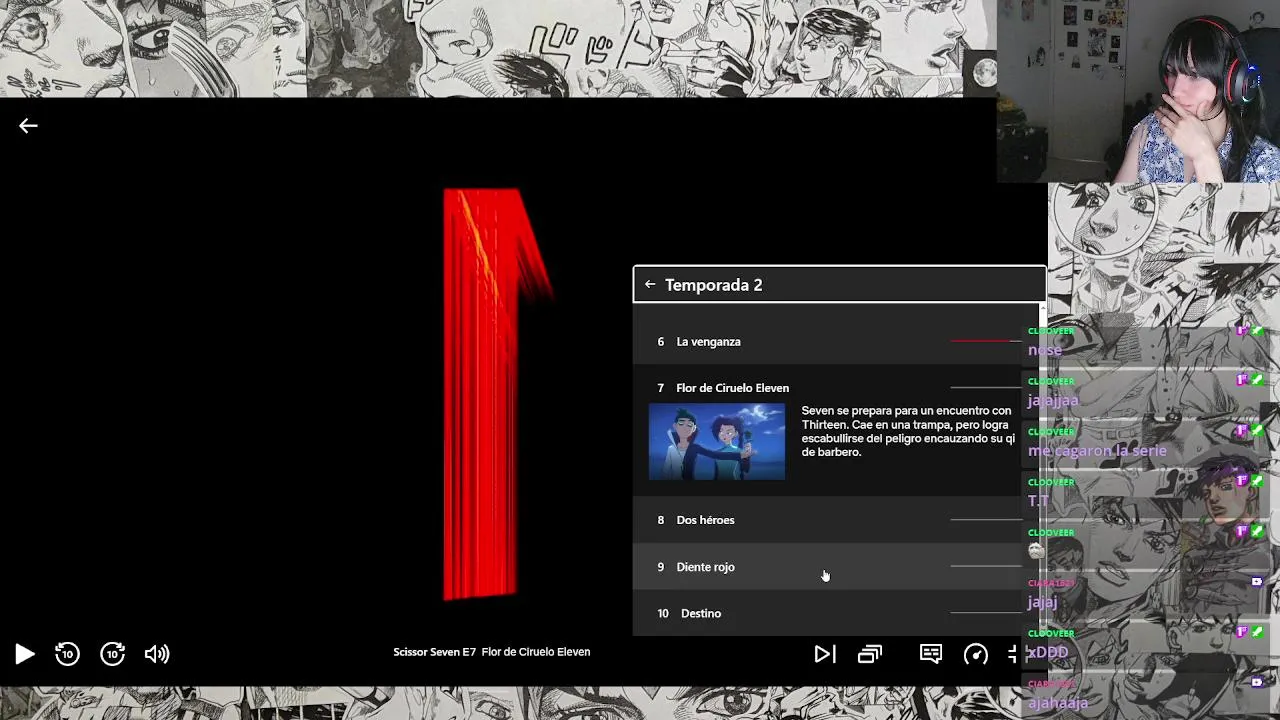This screenshot has height=720, width=1280.
Task: Go back with the top-left arrow
Action: pyautogui.click(x=28, y=125)
